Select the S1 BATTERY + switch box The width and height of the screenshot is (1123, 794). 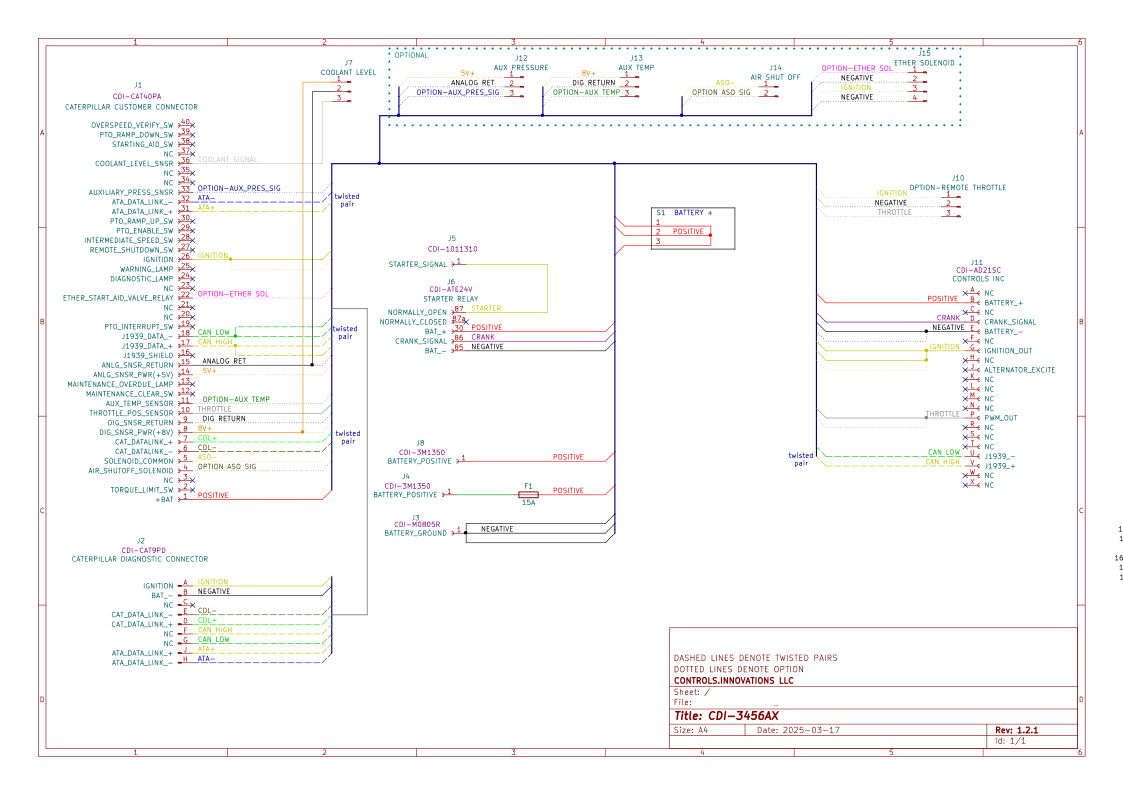click(692, 228)
